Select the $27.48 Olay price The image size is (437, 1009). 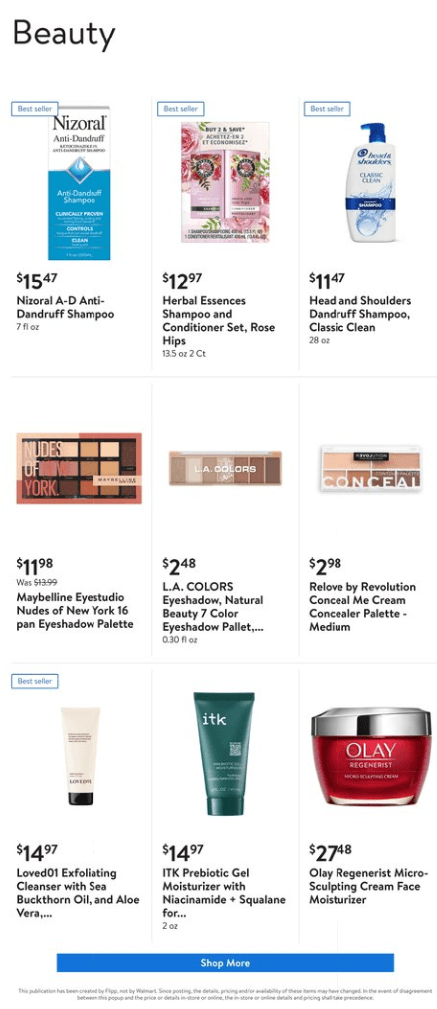point(330,852)
